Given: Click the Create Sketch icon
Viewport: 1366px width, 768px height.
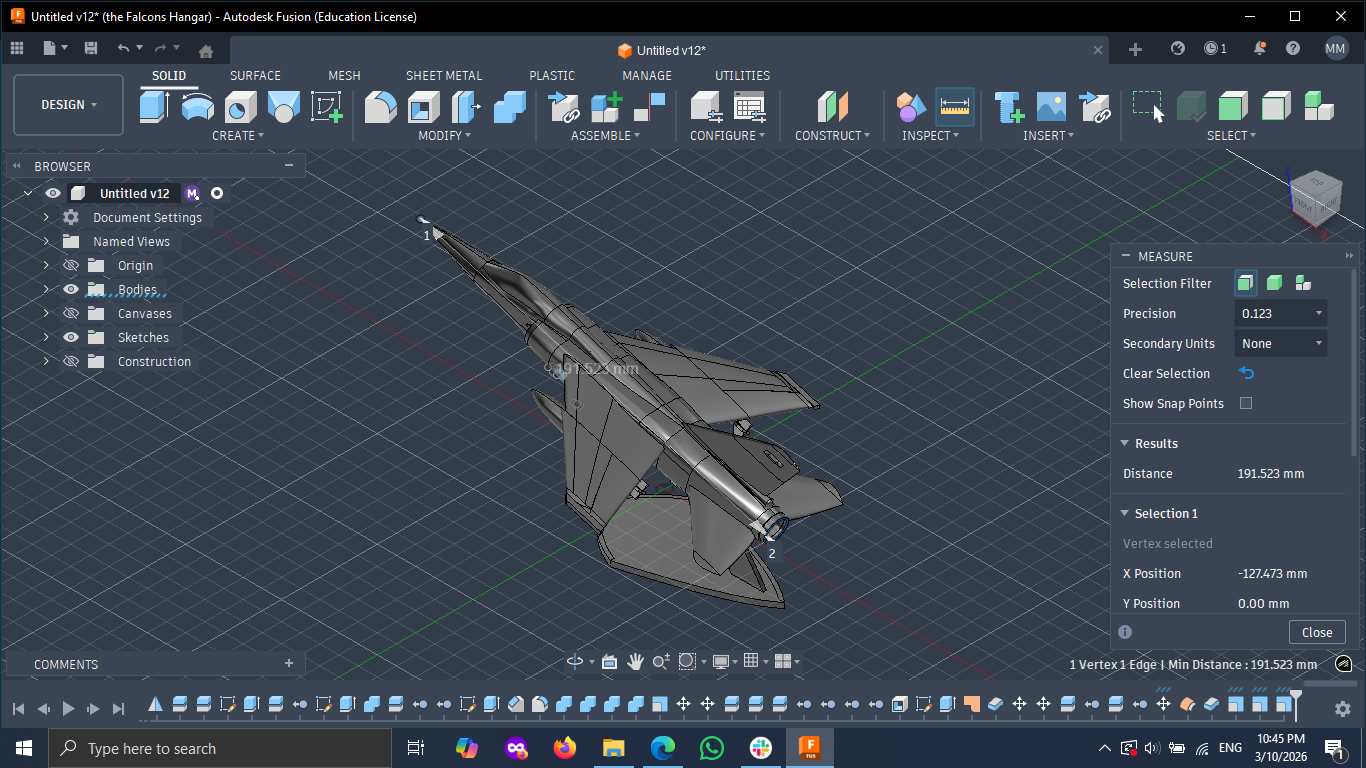Looking at the screenshot, I should (327, 106).
